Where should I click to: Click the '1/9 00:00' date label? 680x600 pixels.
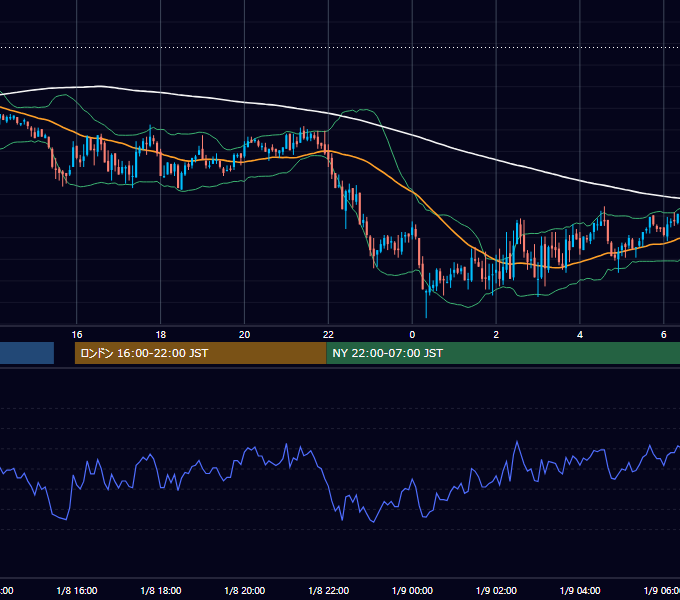[x=412, y=591]
